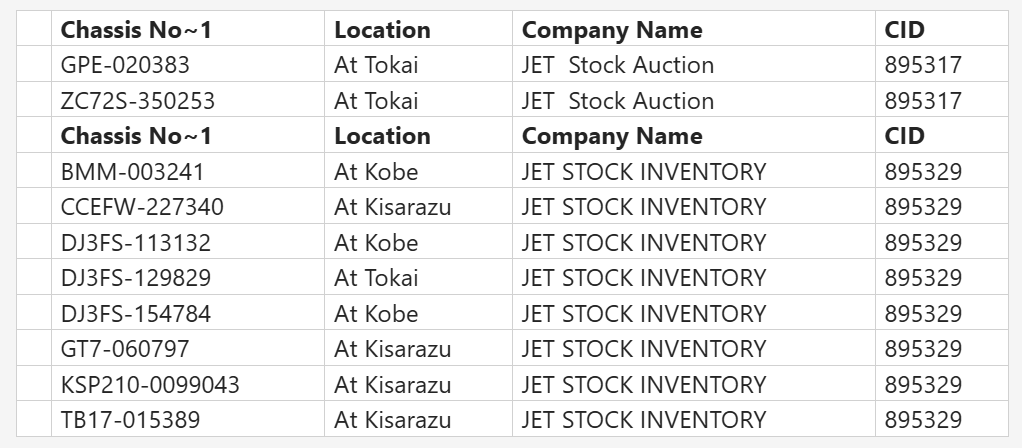This screenshot has height=448, width=1022.
Task: Select the BMM-003241 chassis cell
Action: [x=188, y=171]
